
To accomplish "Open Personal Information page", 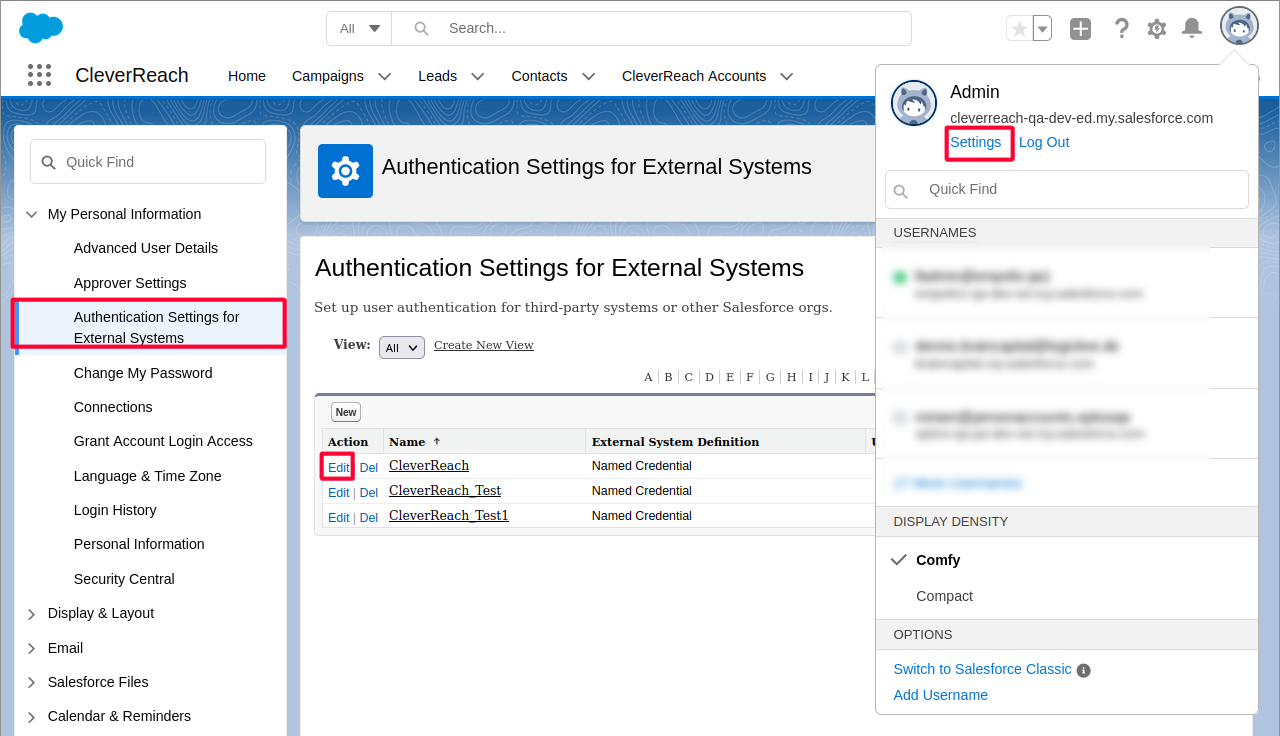I will click(x=139, y=544).
